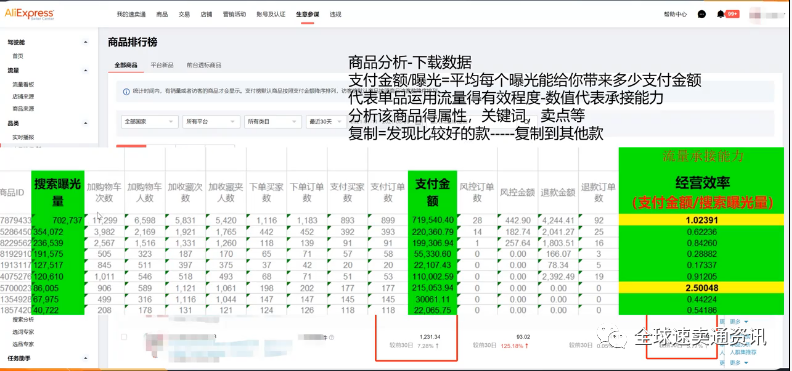Select the yellow cell 1.02391
Image resolution: width=792 pixels, height=371 pixels.
click(x=702, y=220)
